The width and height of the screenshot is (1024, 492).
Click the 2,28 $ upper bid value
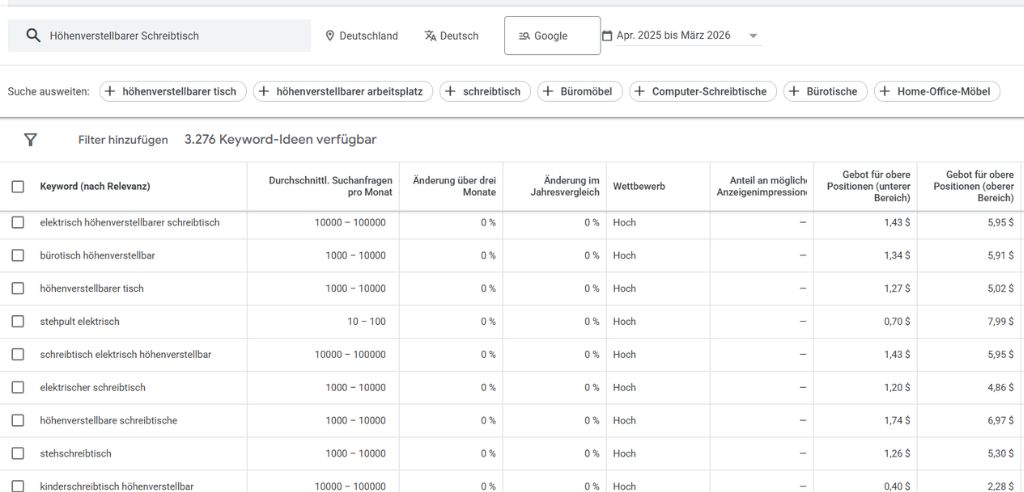[1000, 486]
